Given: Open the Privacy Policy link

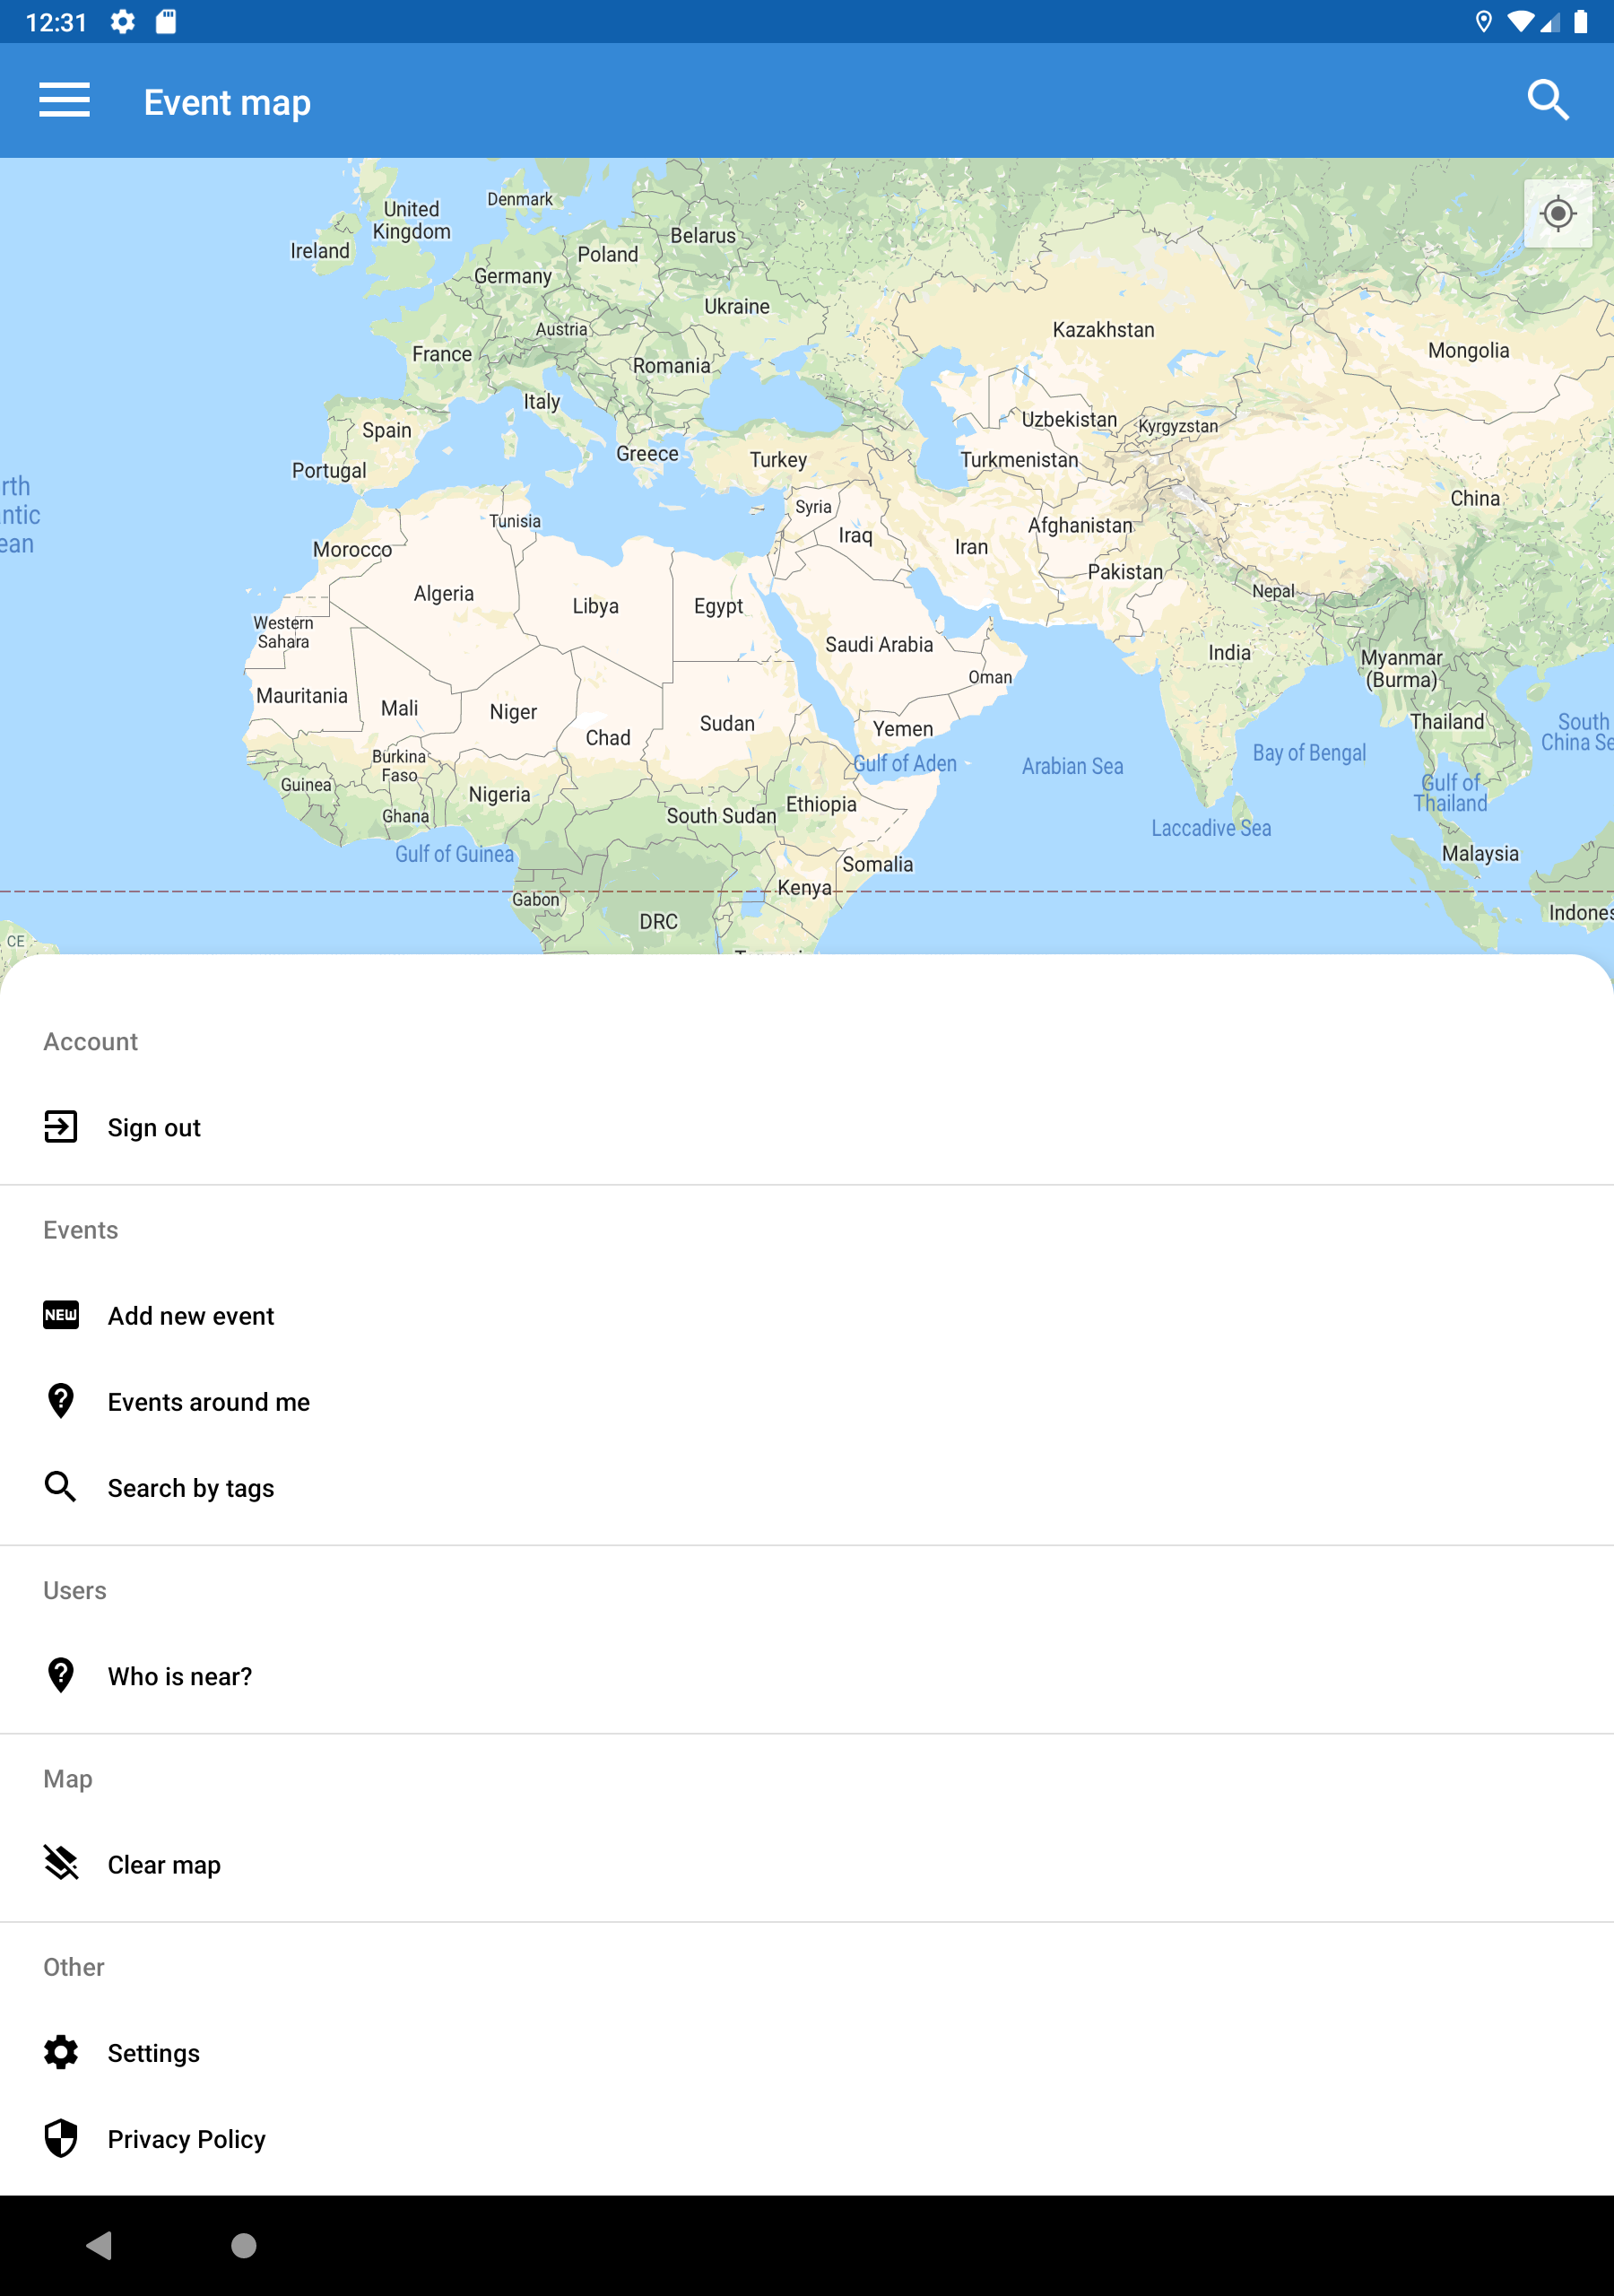Looking at the screenshot, I should pyautogui.click(x=186, y=2139).
